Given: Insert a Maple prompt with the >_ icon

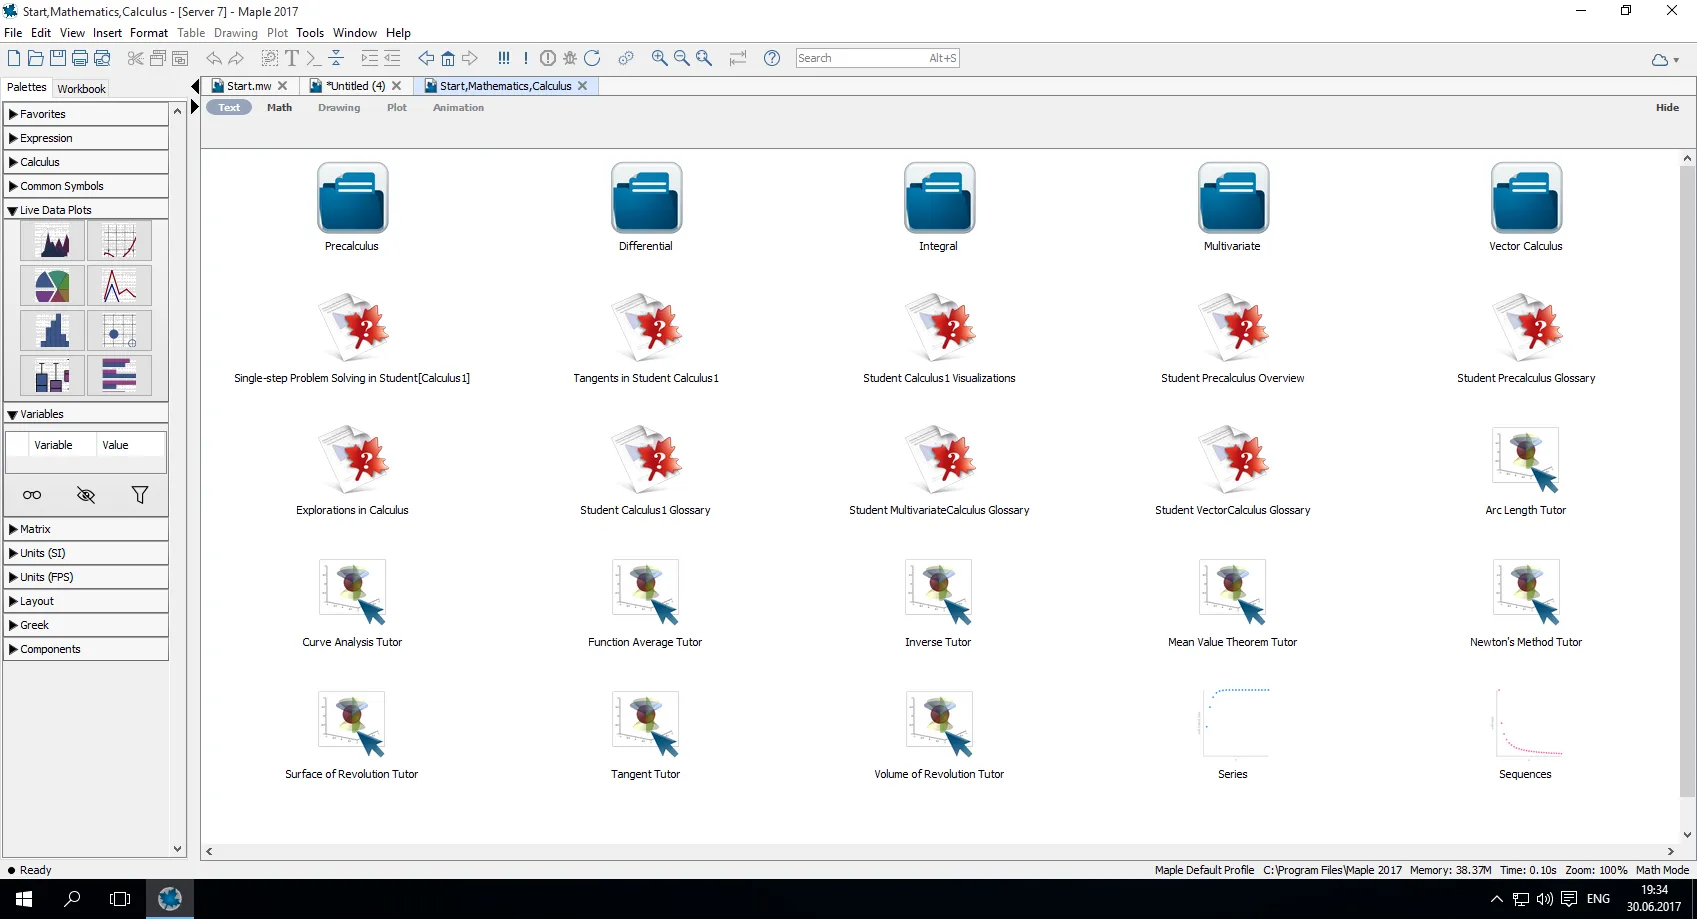Looking at the screenshot, I should click(x=314, y=58).
